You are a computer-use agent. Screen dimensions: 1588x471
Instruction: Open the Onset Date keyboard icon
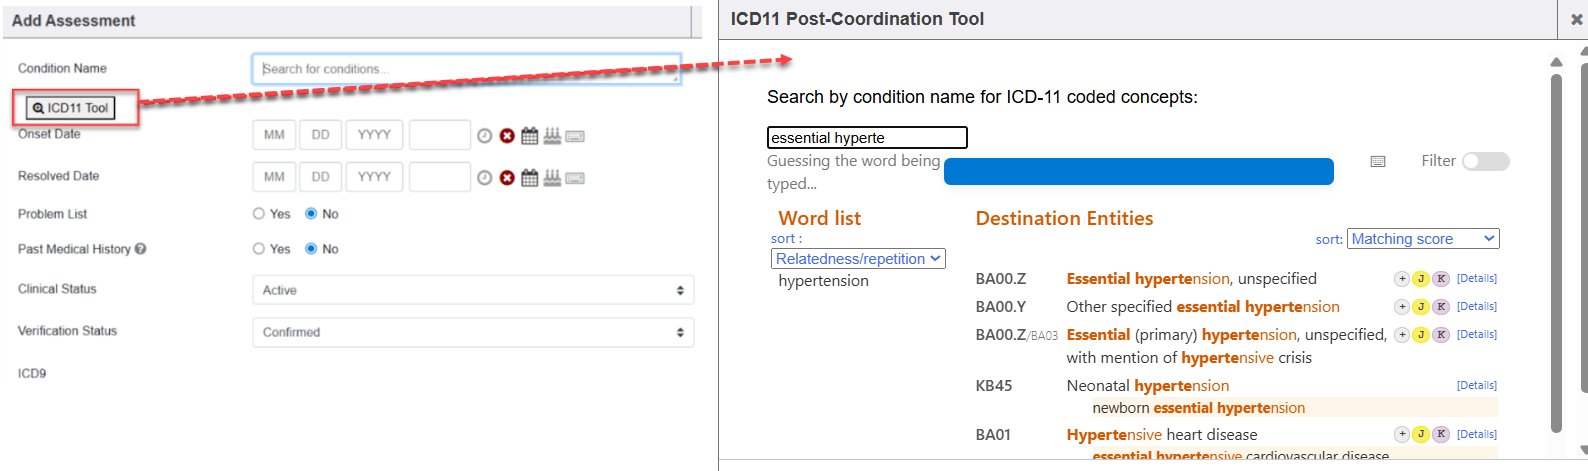click(x=575, y=136)
